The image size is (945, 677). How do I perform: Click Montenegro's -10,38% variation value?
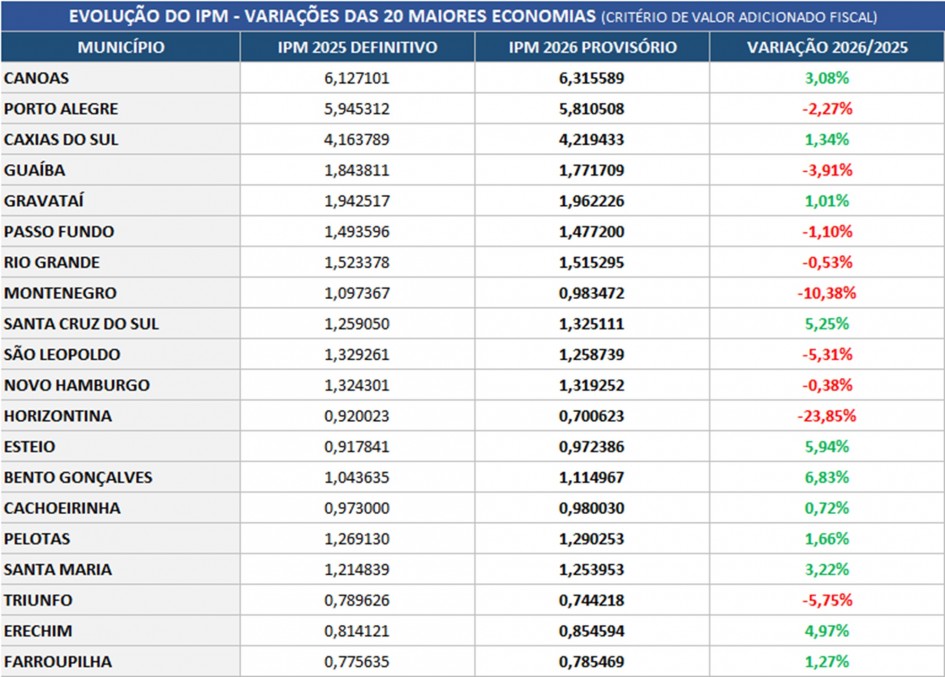827,293
